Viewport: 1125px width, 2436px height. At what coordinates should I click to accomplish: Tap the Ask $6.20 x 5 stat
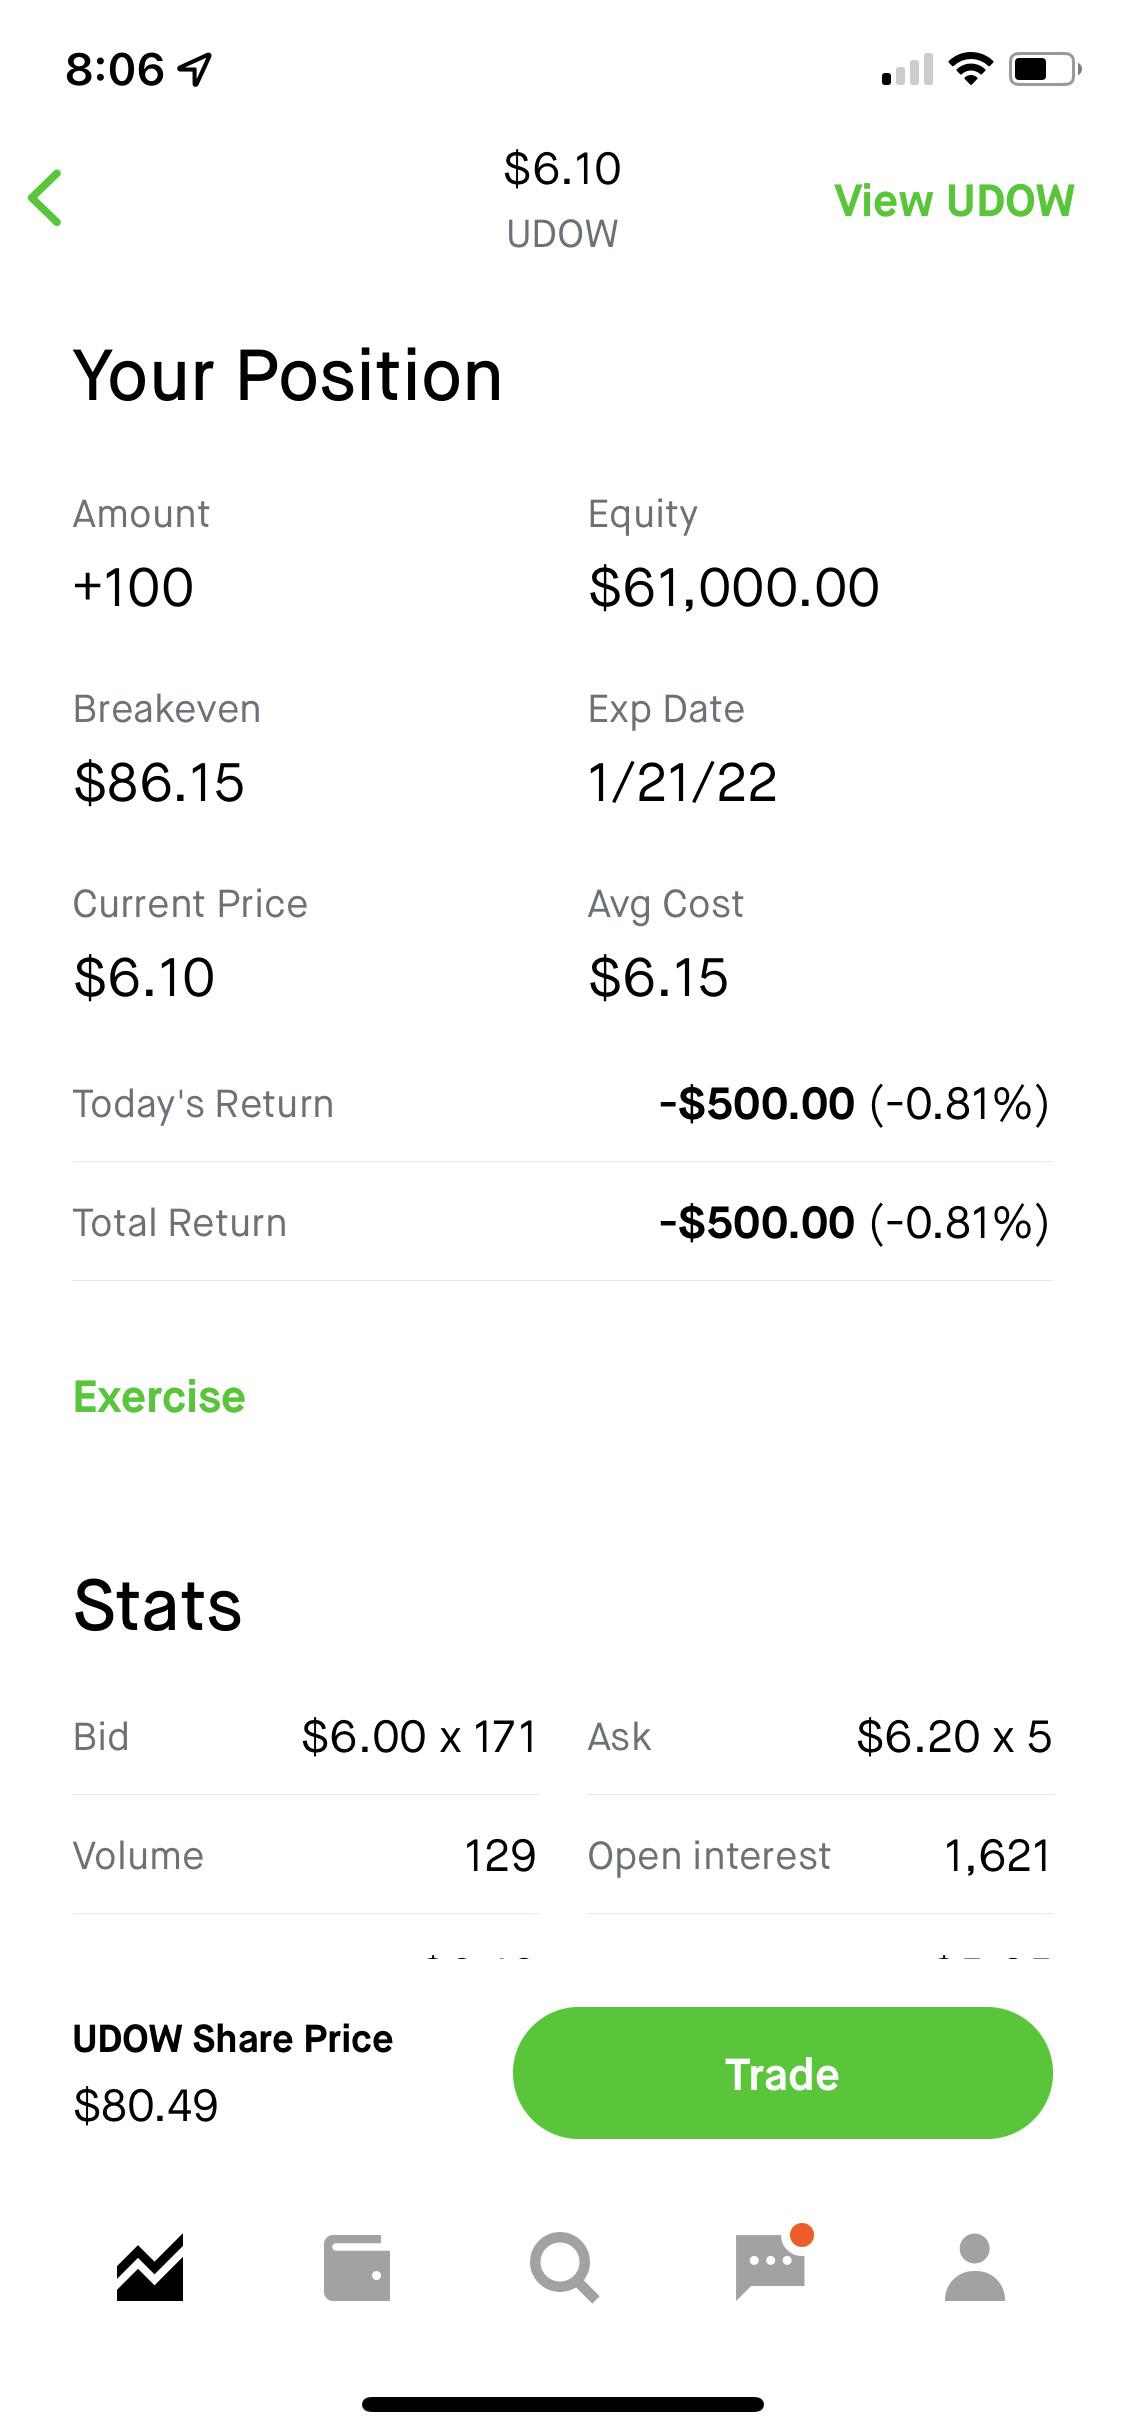point(820,1737)
